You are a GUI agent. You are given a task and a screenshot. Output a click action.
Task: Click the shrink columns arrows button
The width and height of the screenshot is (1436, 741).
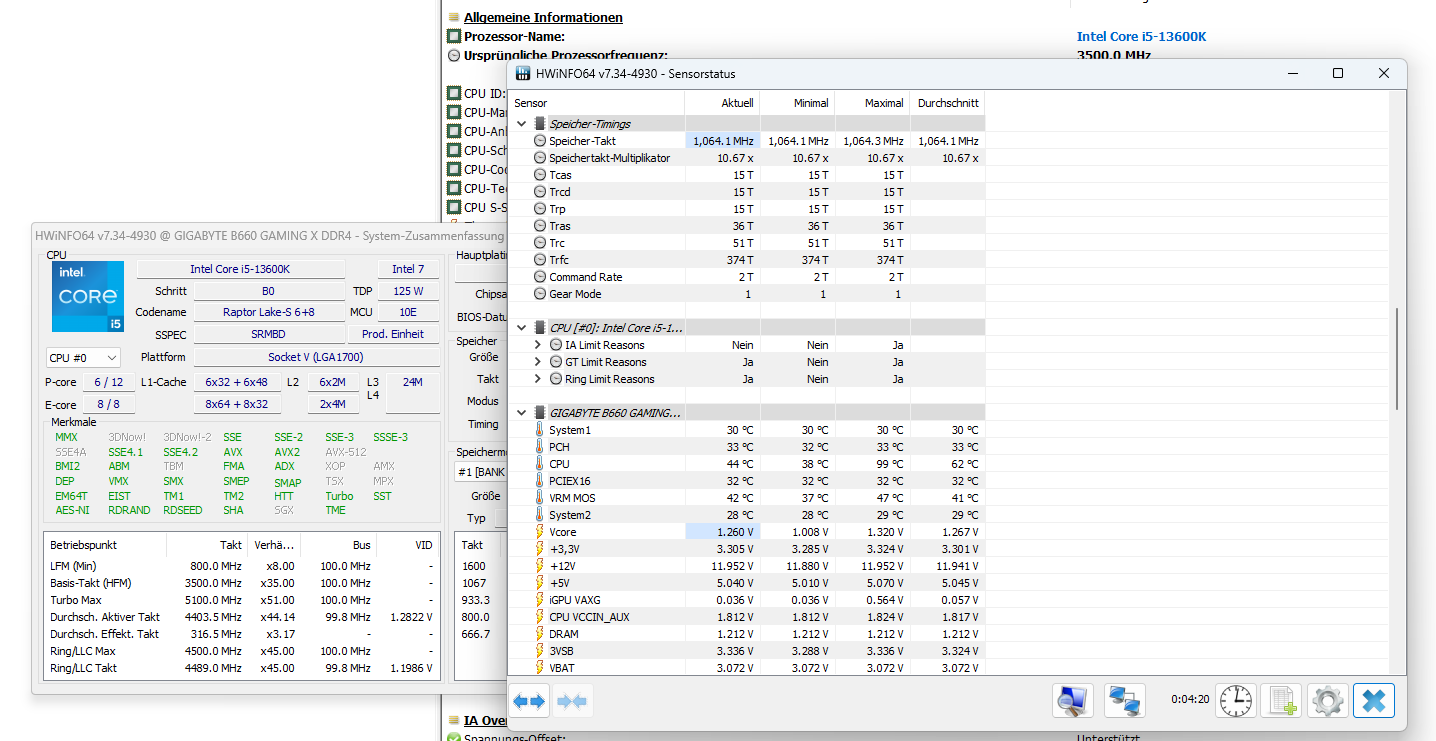coord(572,701)
